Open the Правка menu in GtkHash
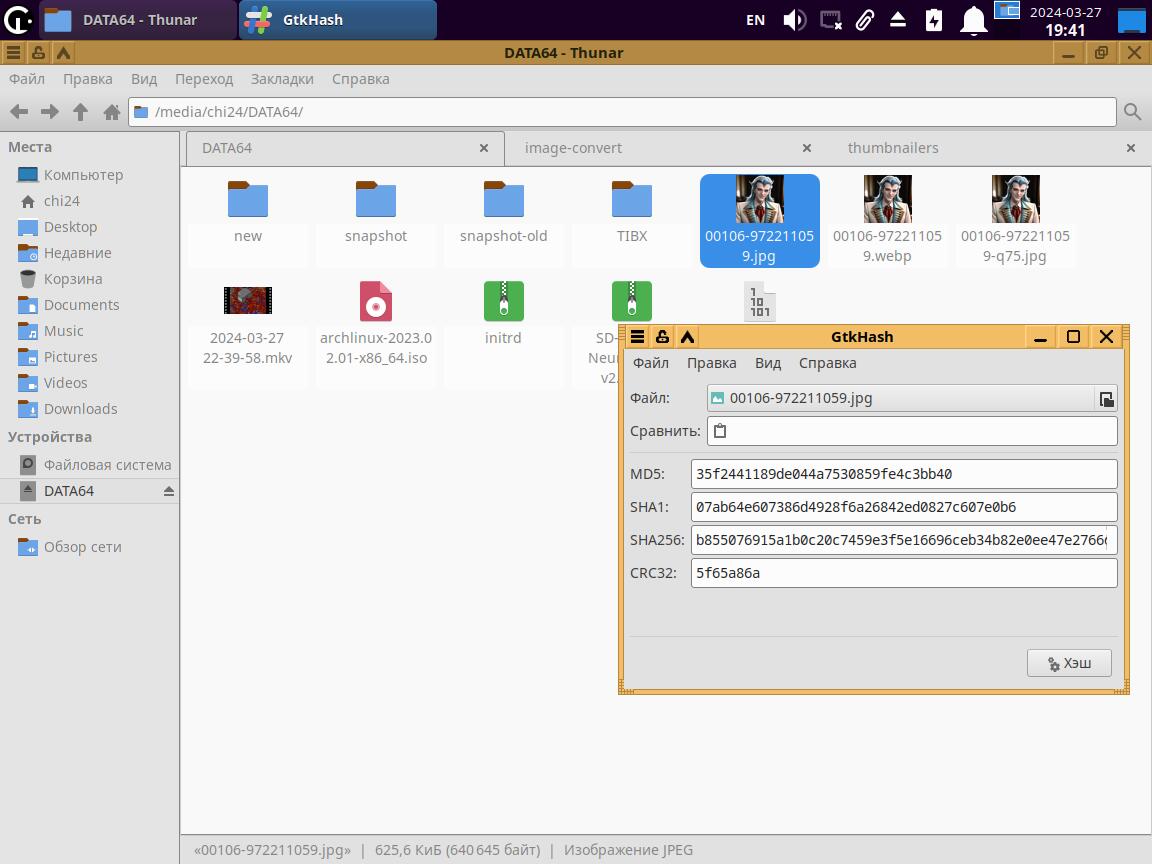Image resolution: width=1152 pixels, height=864 pixels. [711, 363]
